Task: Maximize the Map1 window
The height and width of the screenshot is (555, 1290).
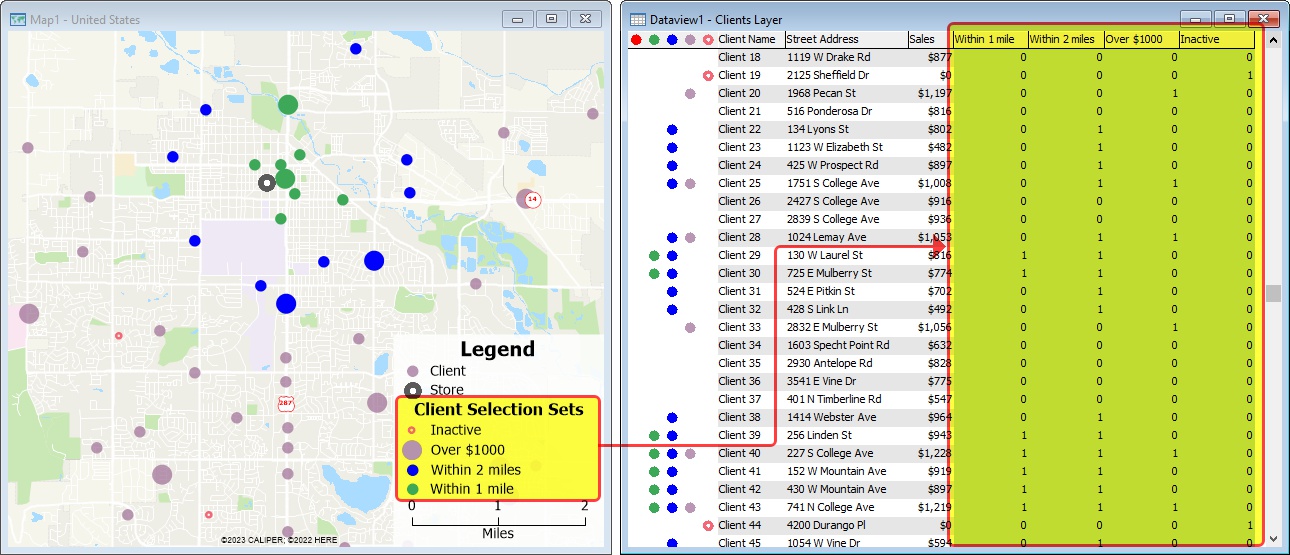Action: pos(550,19)
